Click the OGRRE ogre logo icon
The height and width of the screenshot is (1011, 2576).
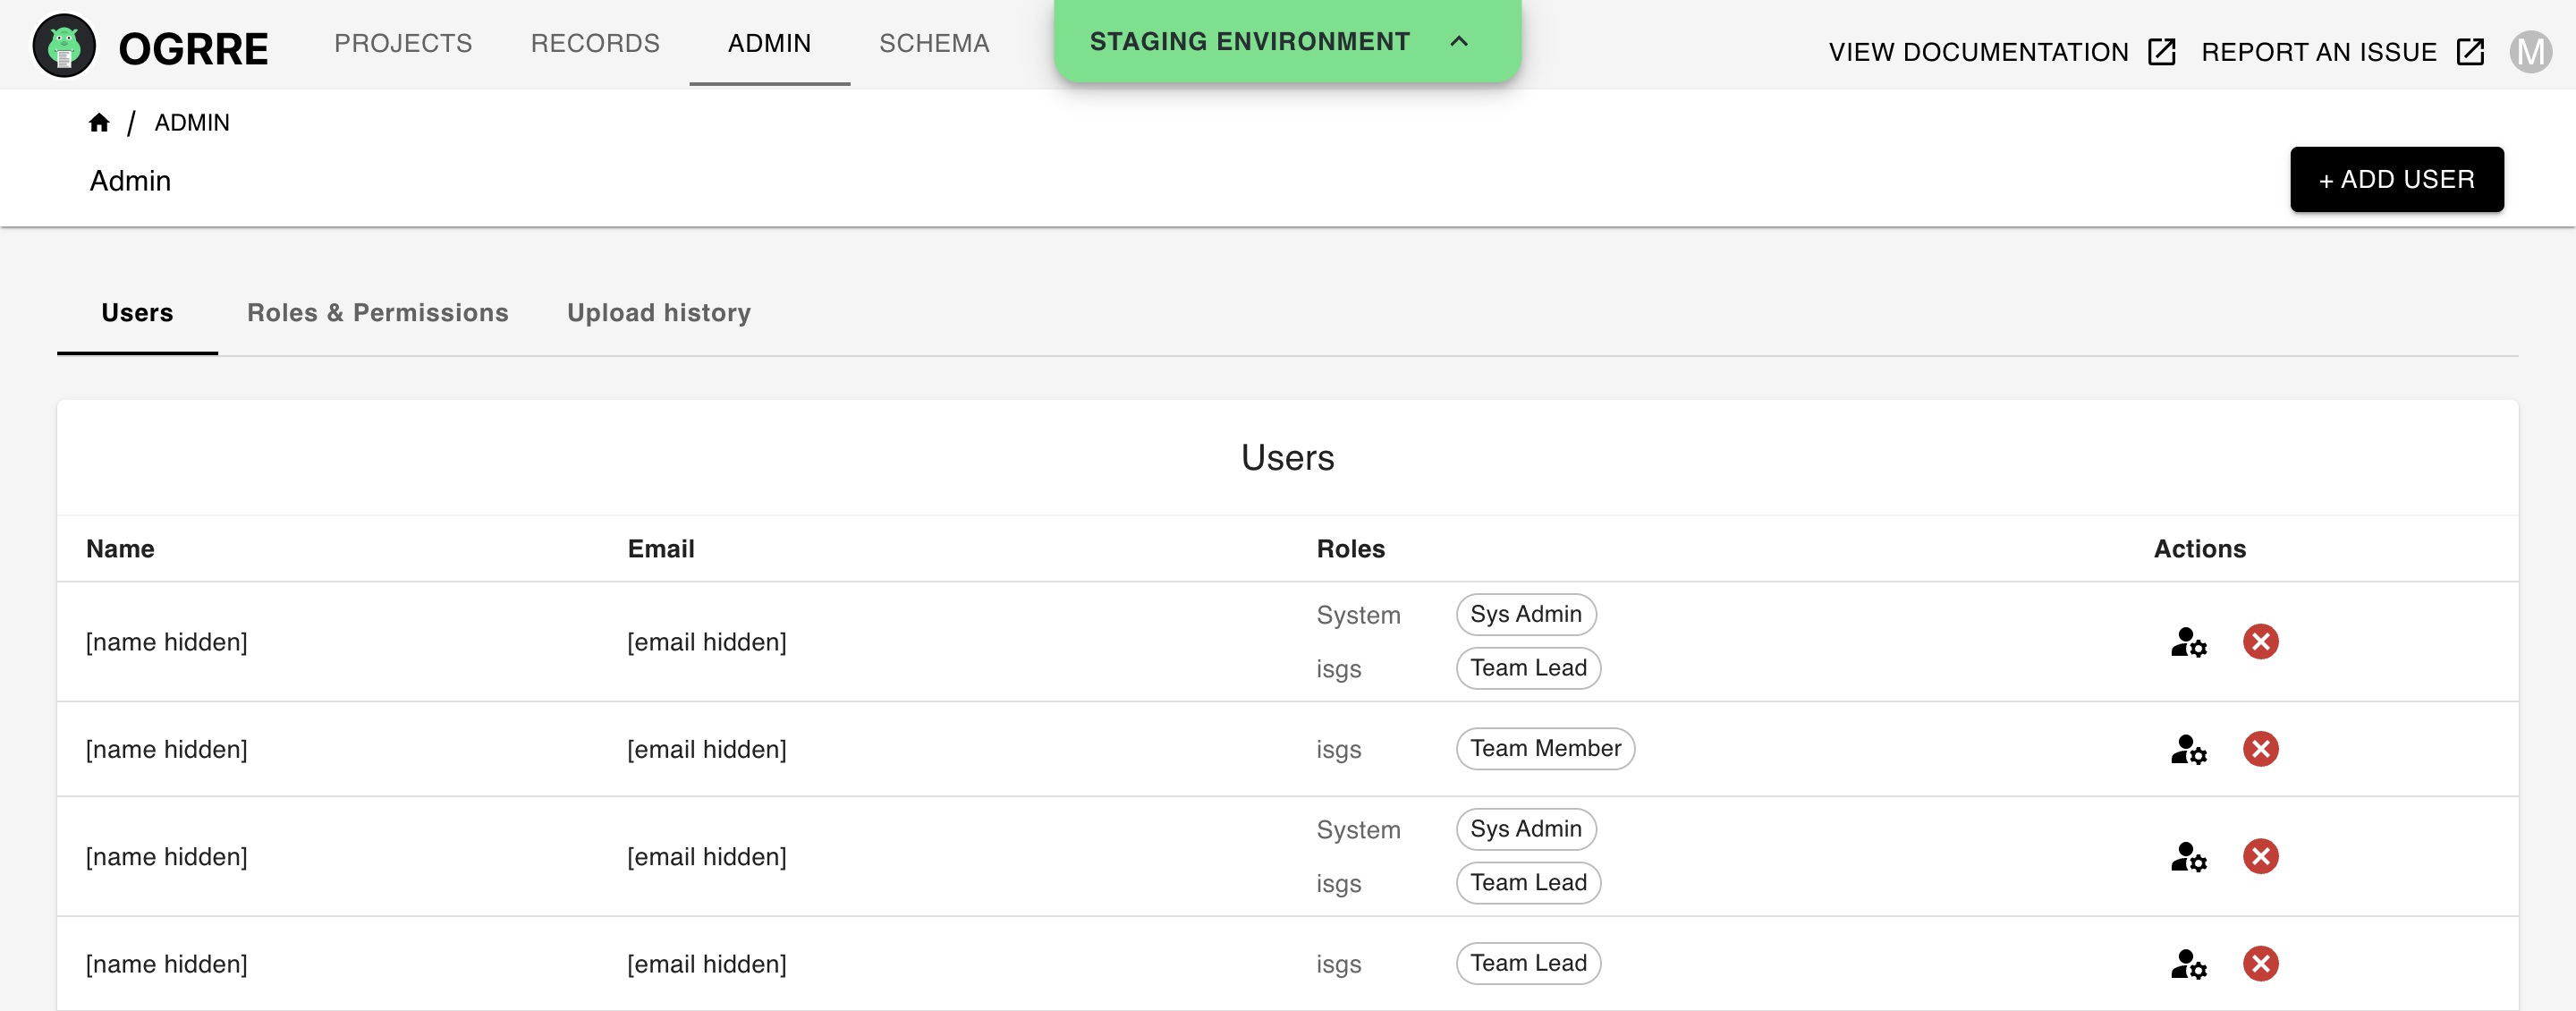tap(64, 46)
